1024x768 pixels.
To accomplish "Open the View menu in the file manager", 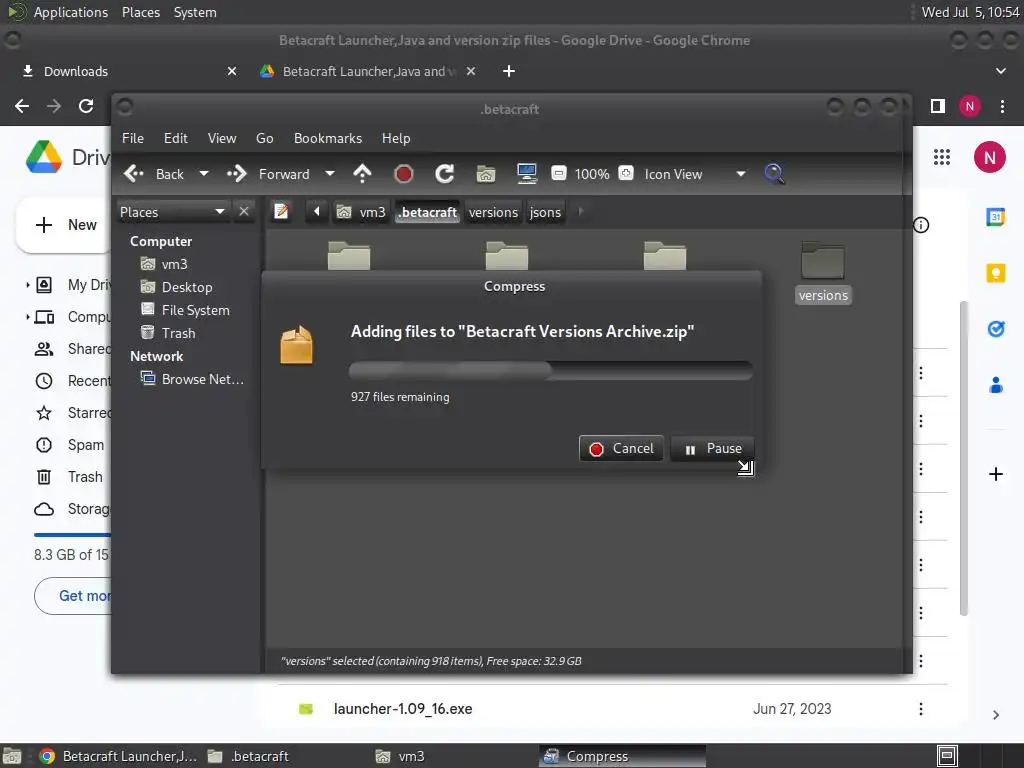I will [222, 138].
